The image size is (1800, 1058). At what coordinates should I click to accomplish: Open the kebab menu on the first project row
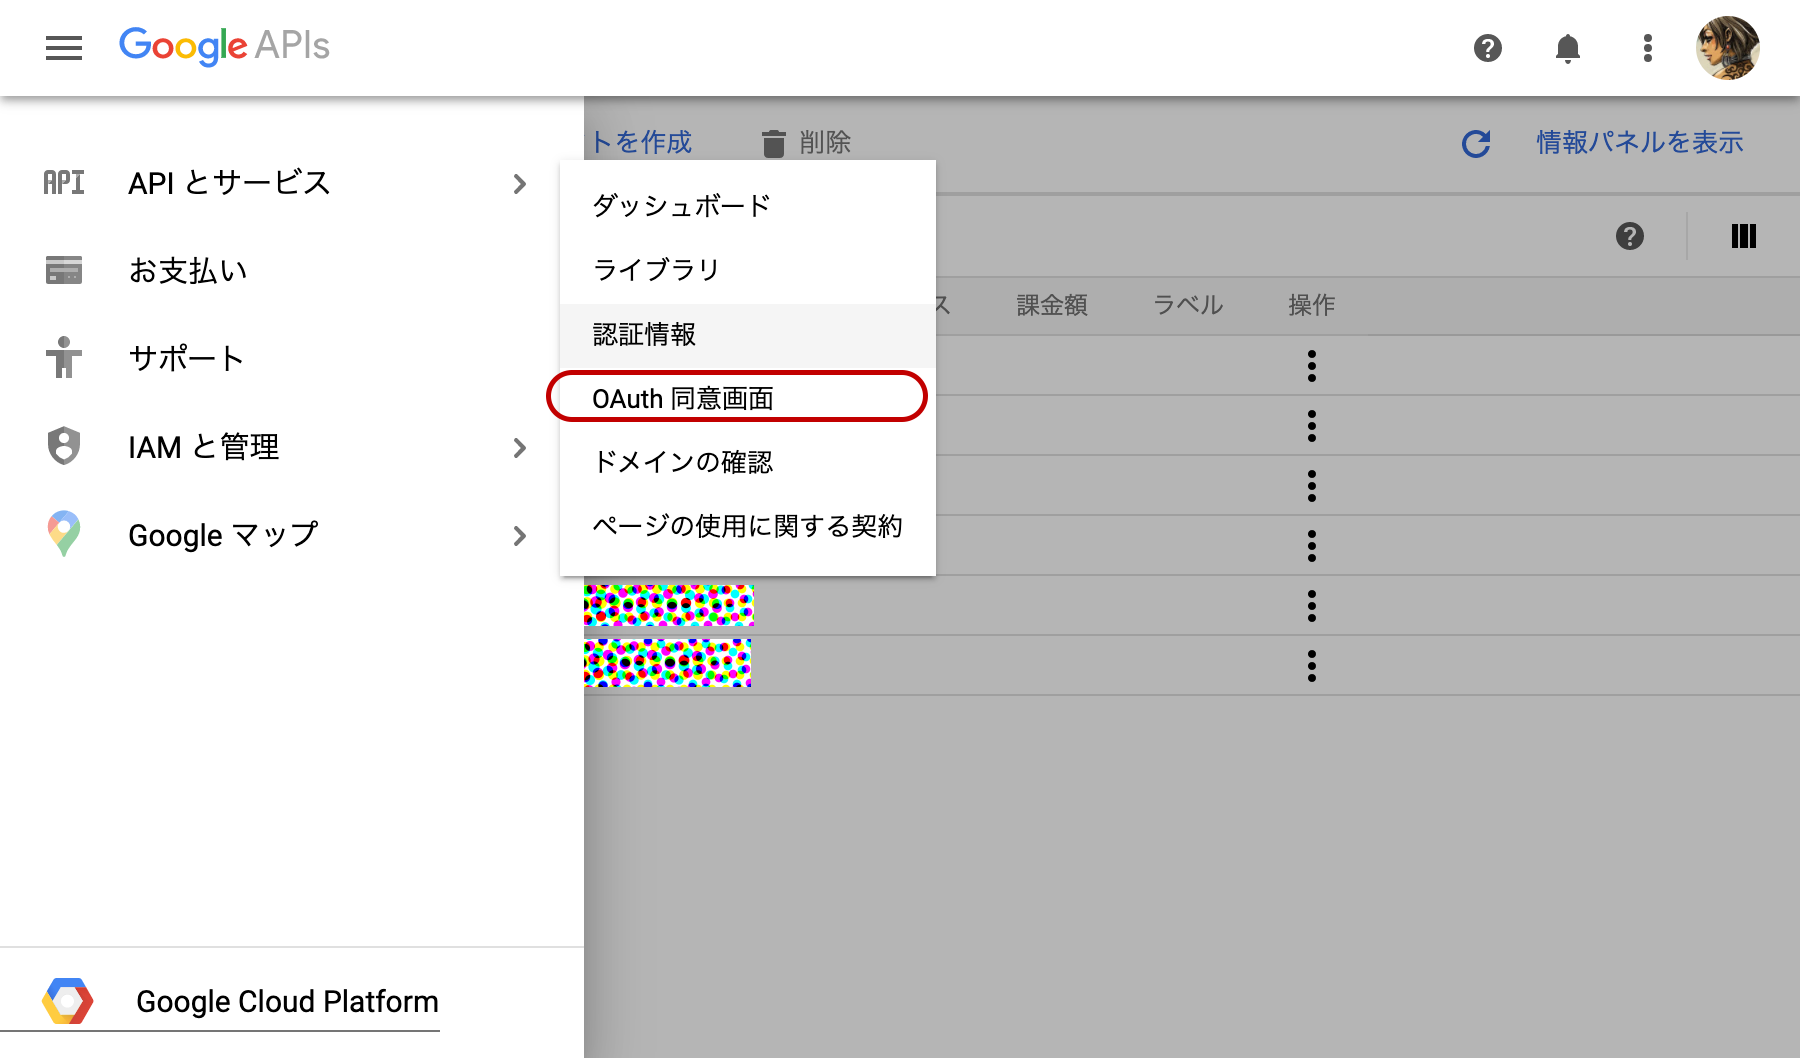pyautogui.click(x=1311, y=364)
